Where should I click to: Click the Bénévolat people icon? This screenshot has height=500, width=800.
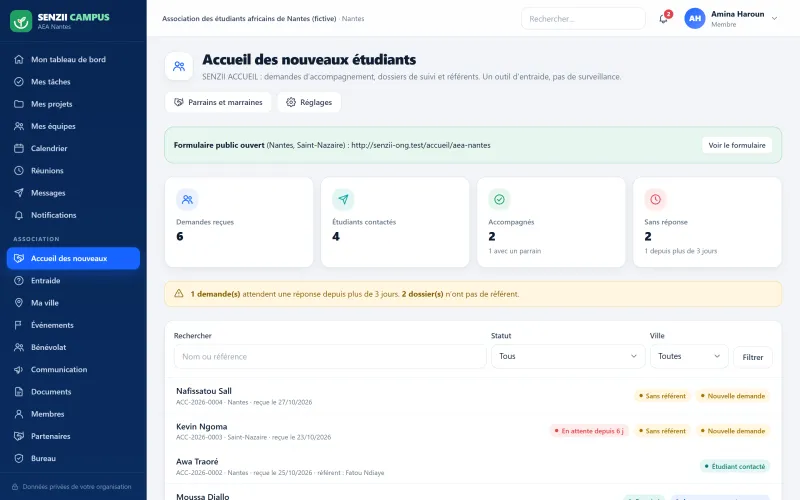(19, 347)
